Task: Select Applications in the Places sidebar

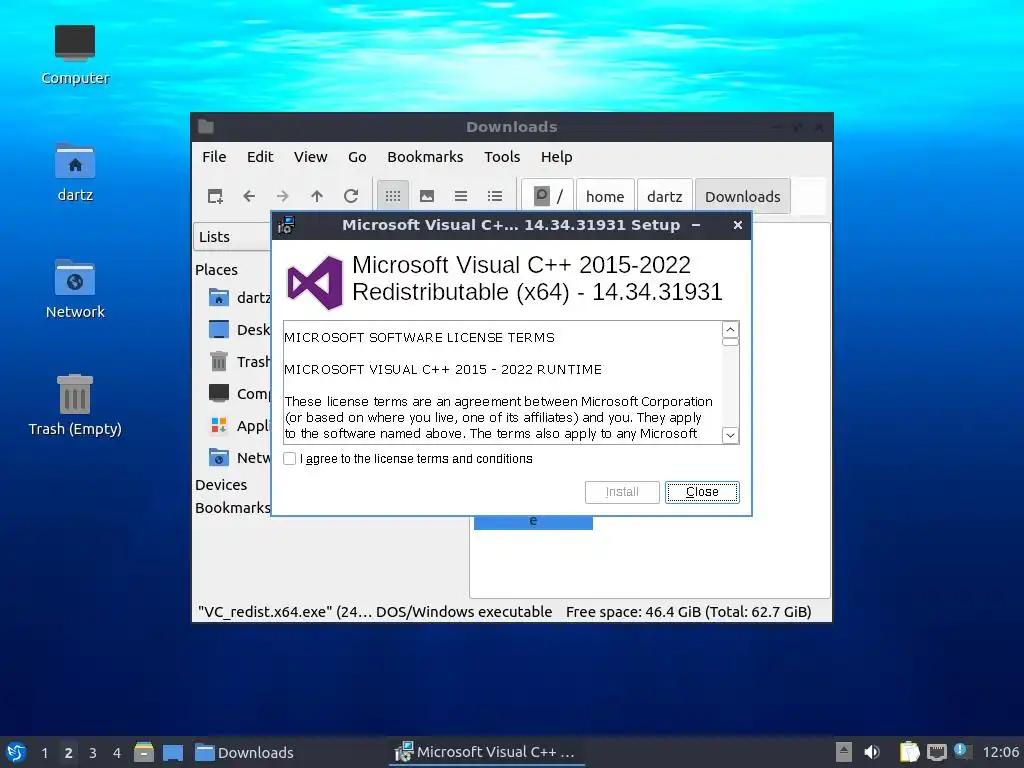Action: tap(239, 426)
